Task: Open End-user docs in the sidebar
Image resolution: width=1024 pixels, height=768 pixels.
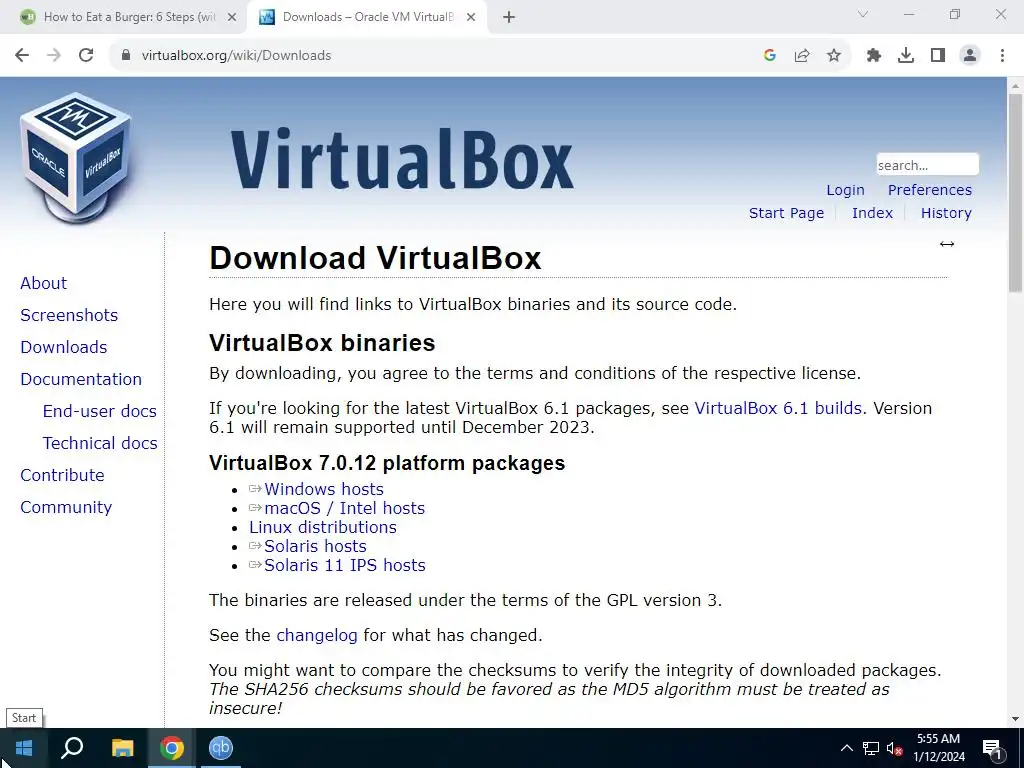Action: click(100, 411)
